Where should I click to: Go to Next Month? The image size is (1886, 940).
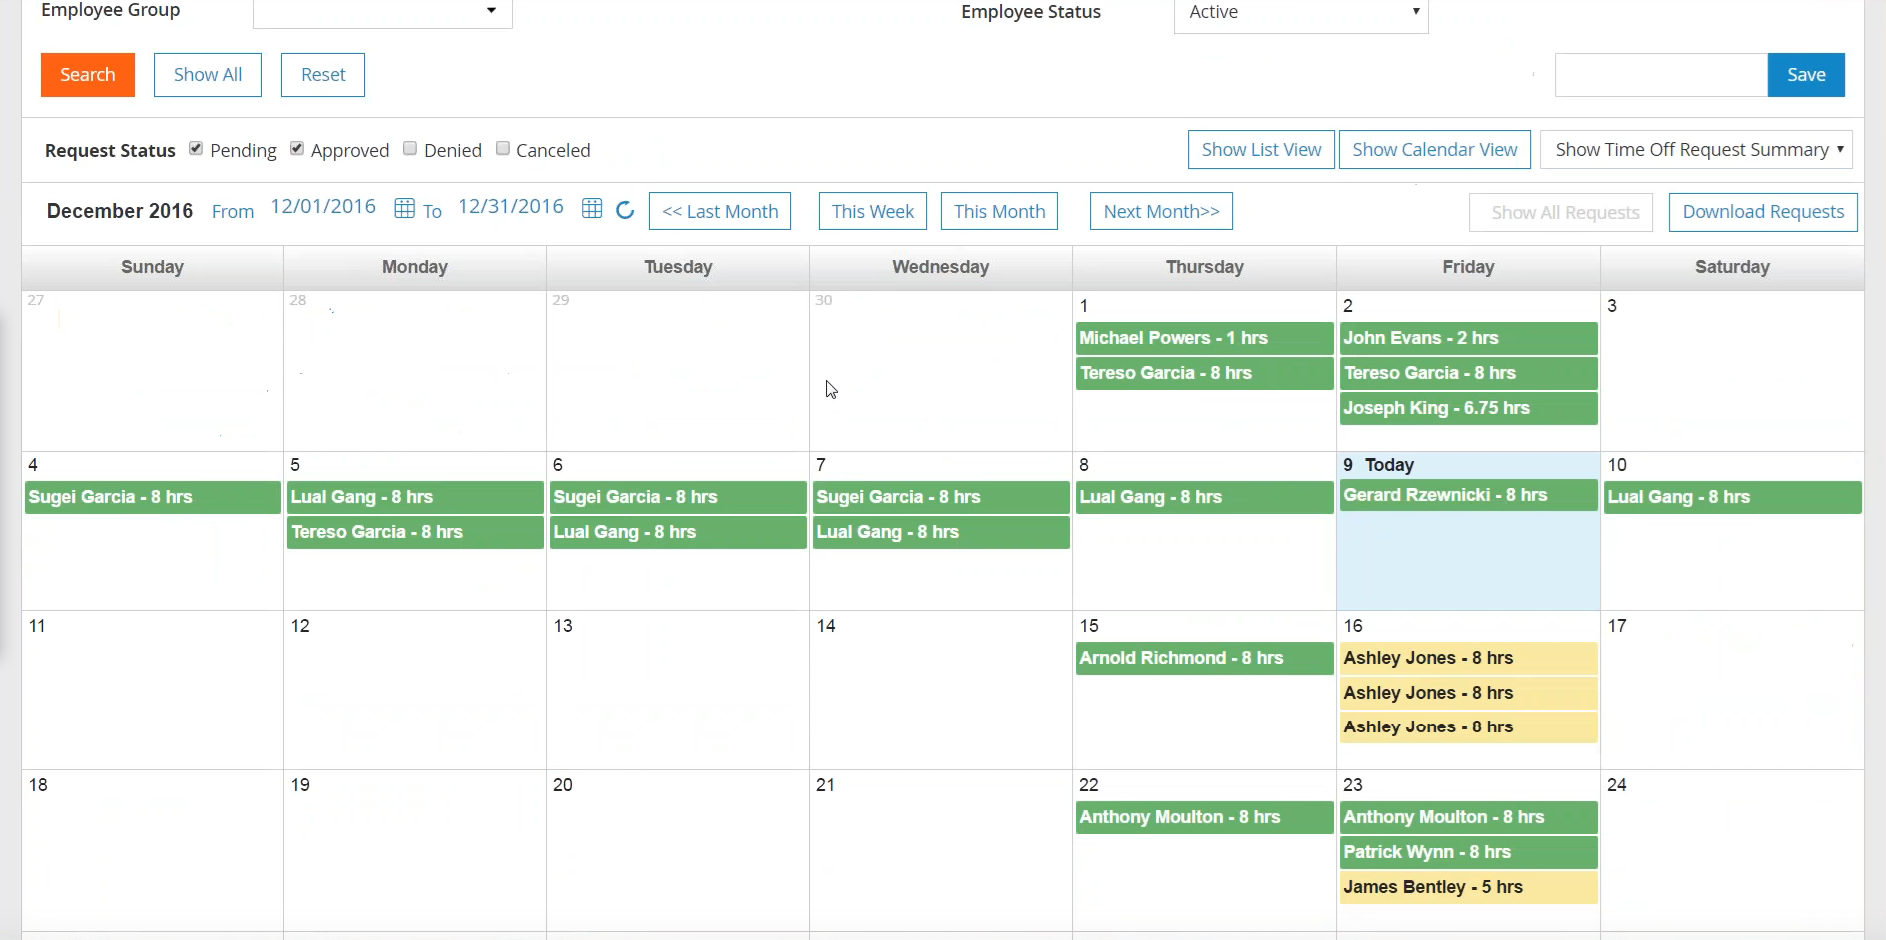click(1161, 212)
